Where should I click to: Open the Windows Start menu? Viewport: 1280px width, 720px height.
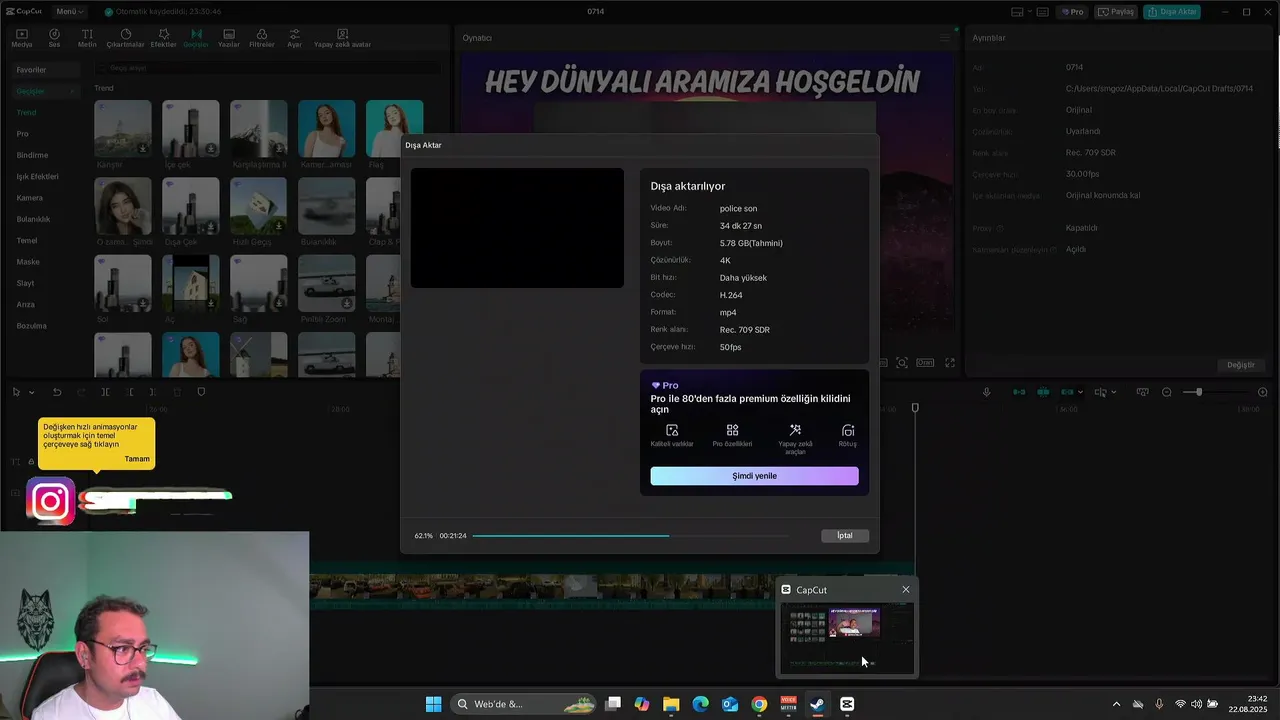433,704
